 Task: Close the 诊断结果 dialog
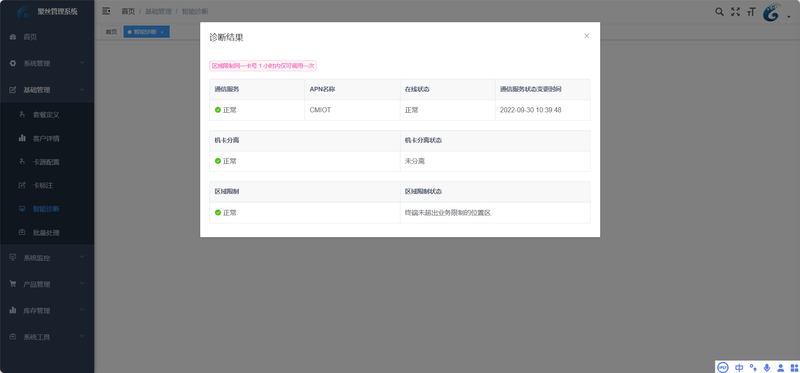[587, 36]
